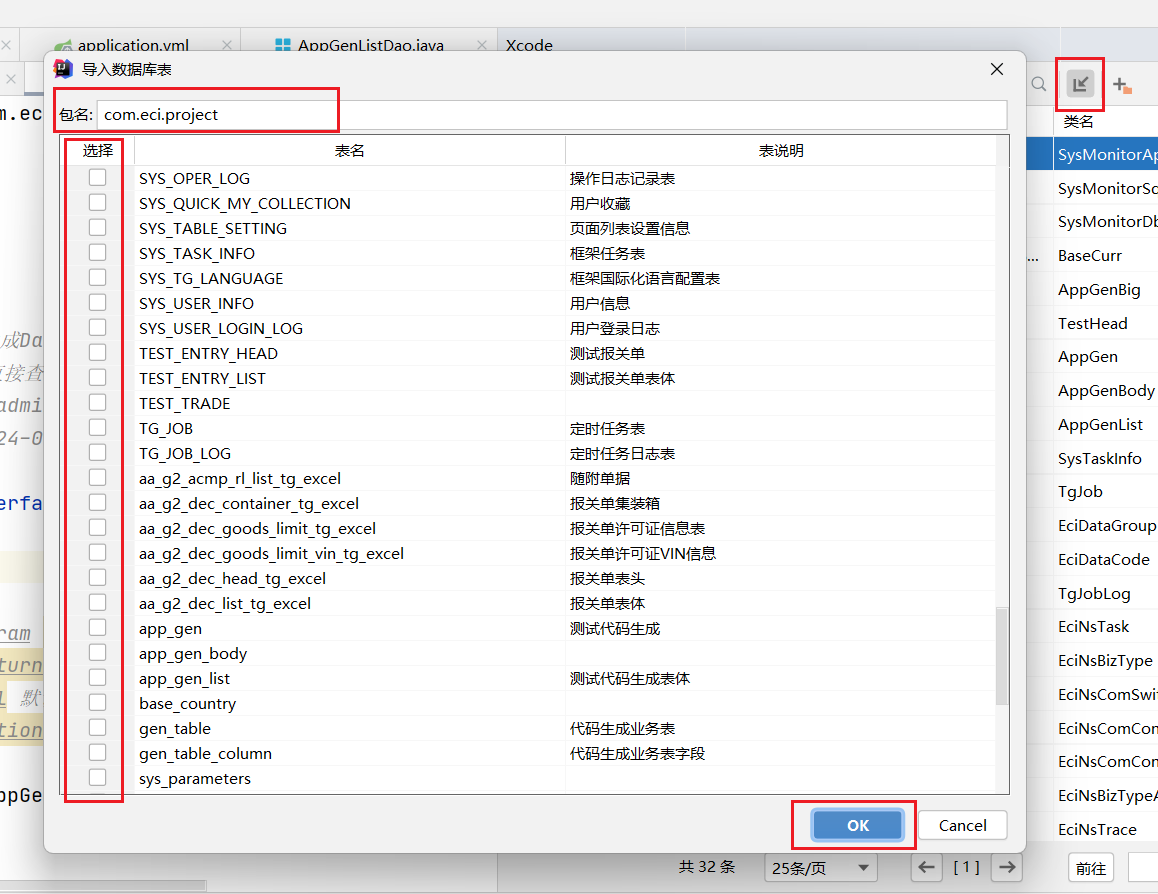The height and width of the screenshot is (894, 1158).
Task: Check the gen_table checkbox
Action: [97, 727]
